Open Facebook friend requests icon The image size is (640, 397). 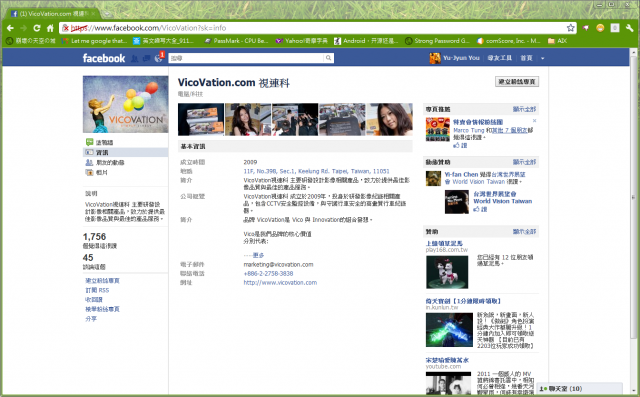coord(134,58)
